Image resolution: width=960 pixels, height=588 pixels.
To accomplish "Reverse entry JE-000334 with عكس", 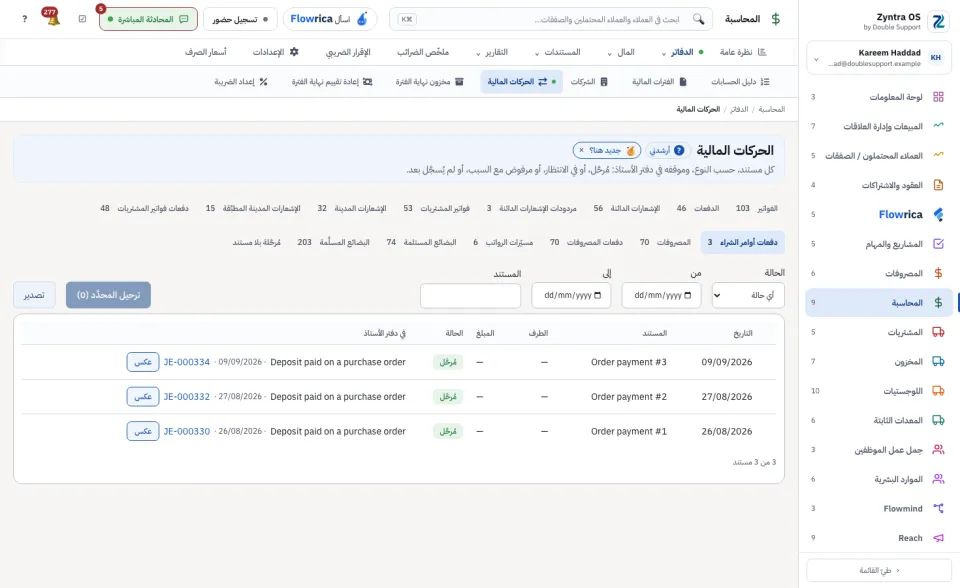I will coord(143,362).
